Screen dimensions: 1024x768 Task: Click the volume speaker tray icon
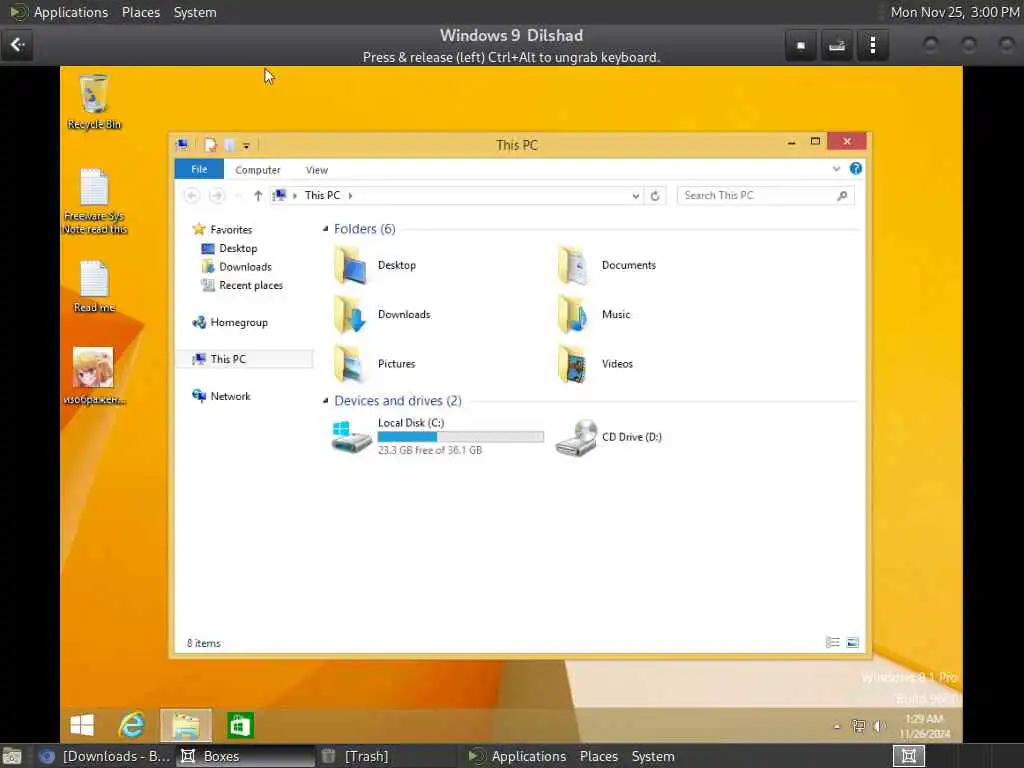[x=880, y=726]
